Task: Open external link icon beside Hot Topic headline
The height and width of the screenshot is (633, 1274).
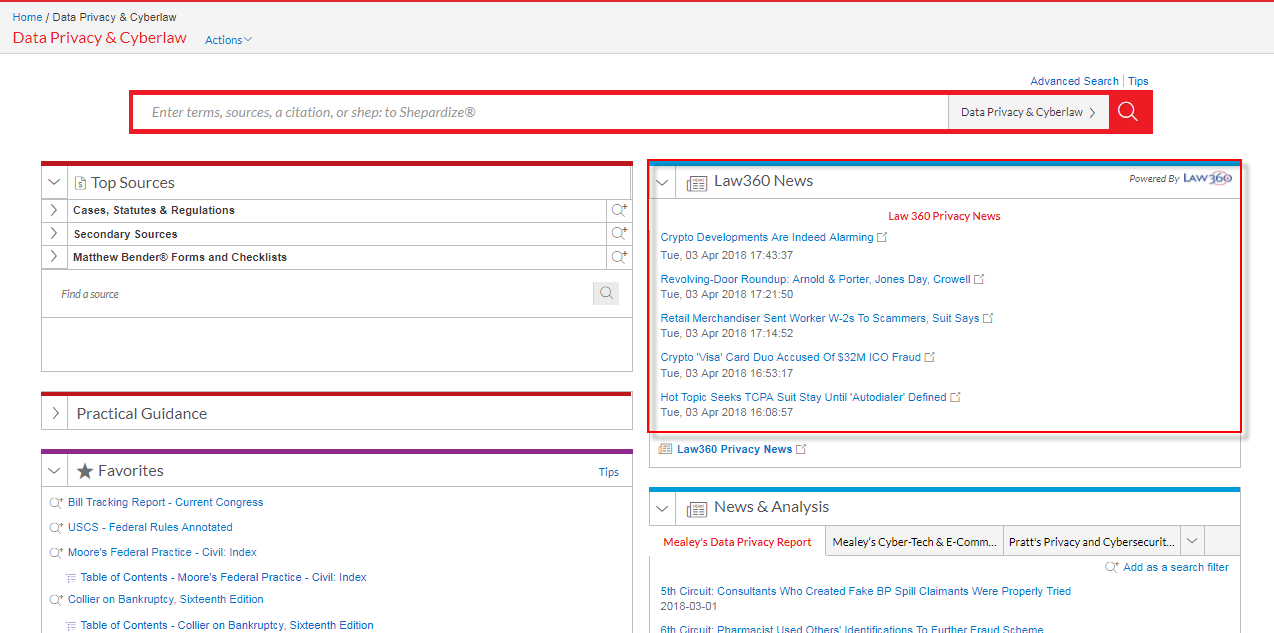Action: click(x=955, y=397)
